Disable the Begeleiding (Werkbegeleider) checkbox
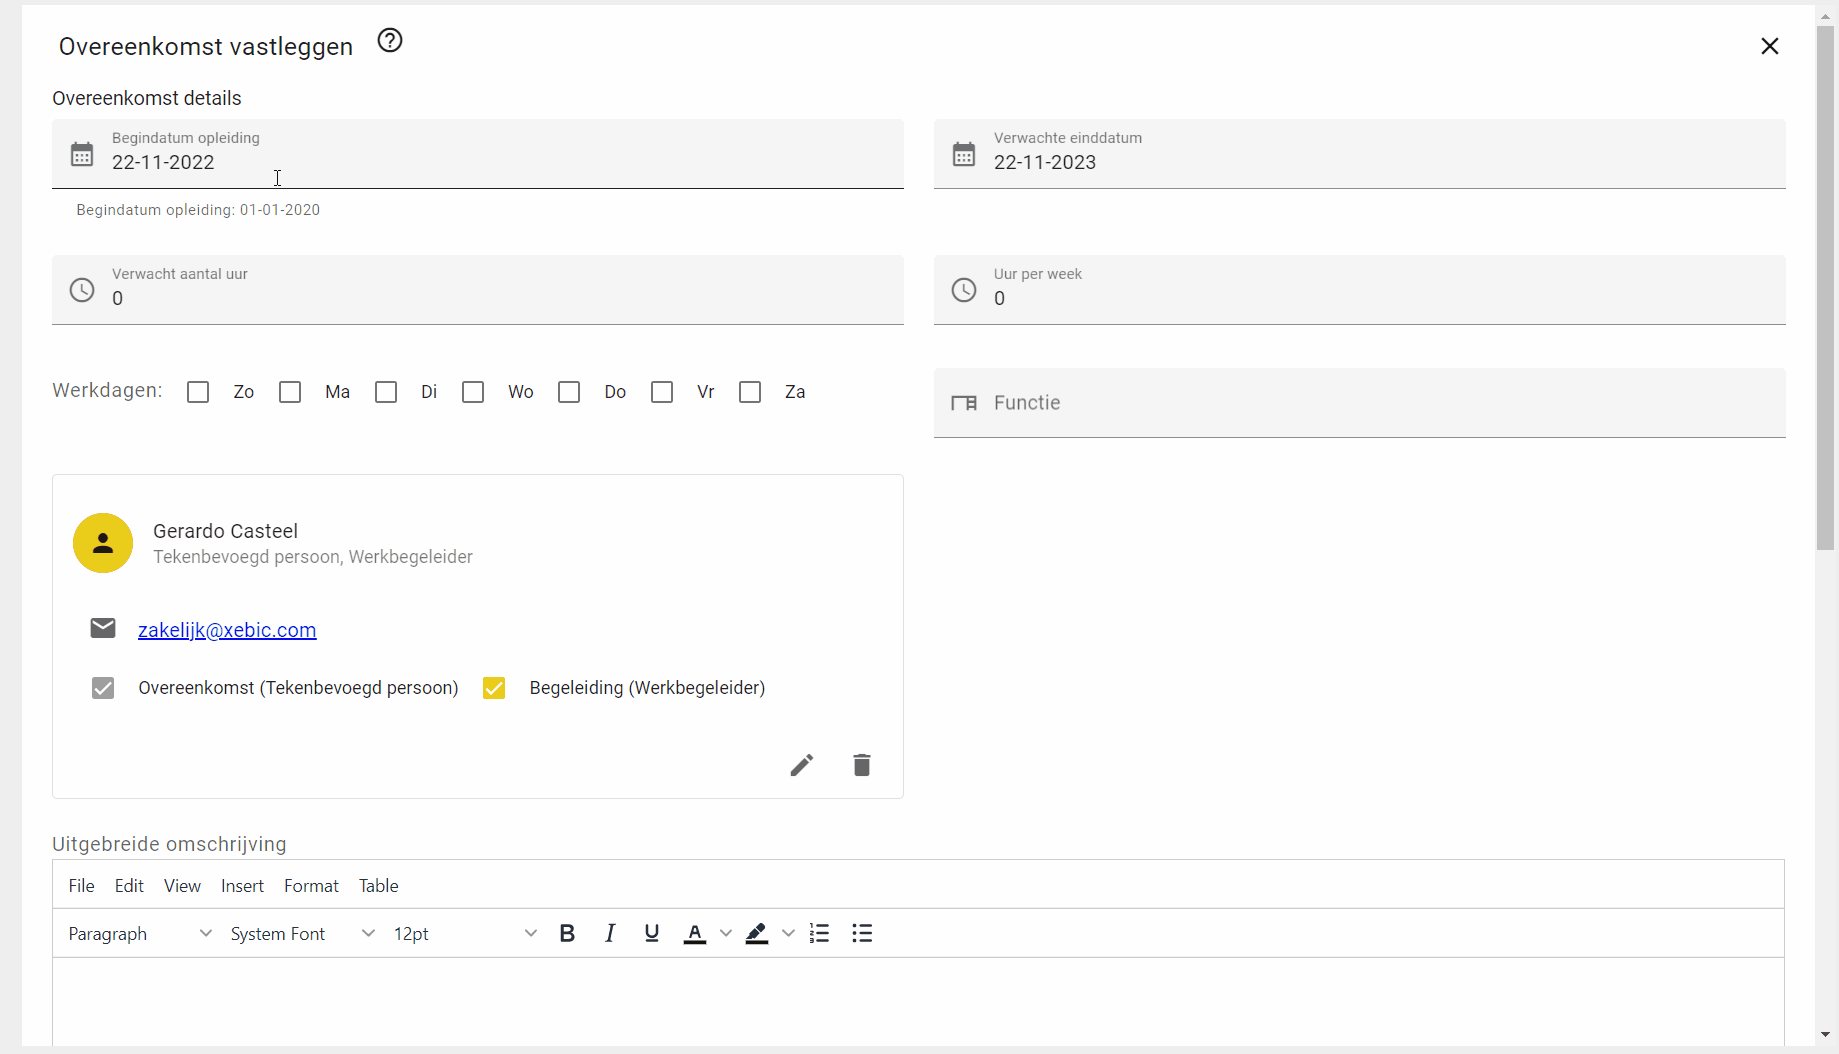 tap(494, 688)
